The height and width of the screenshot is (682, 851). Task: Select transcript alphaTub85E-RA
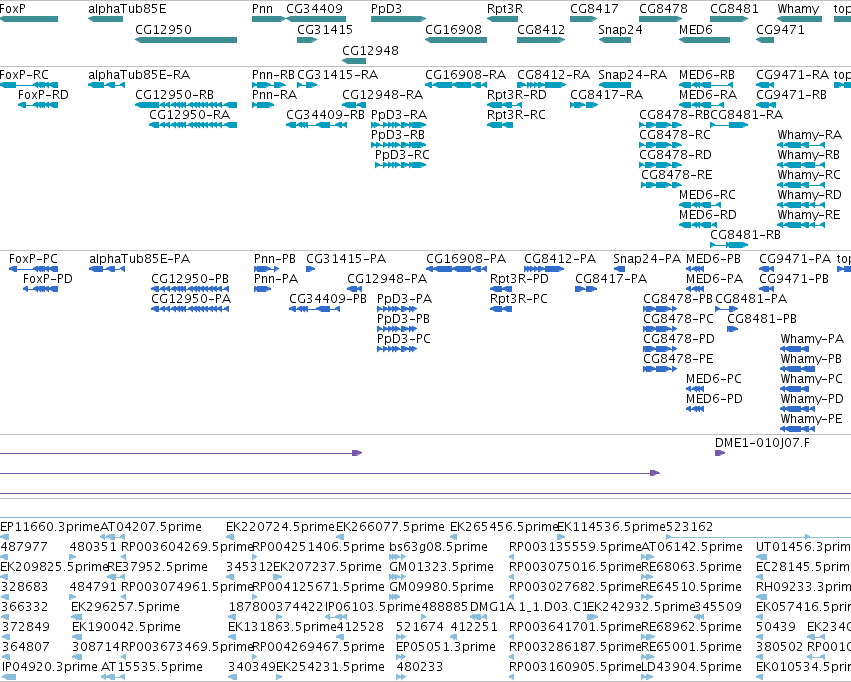point(139,74)
